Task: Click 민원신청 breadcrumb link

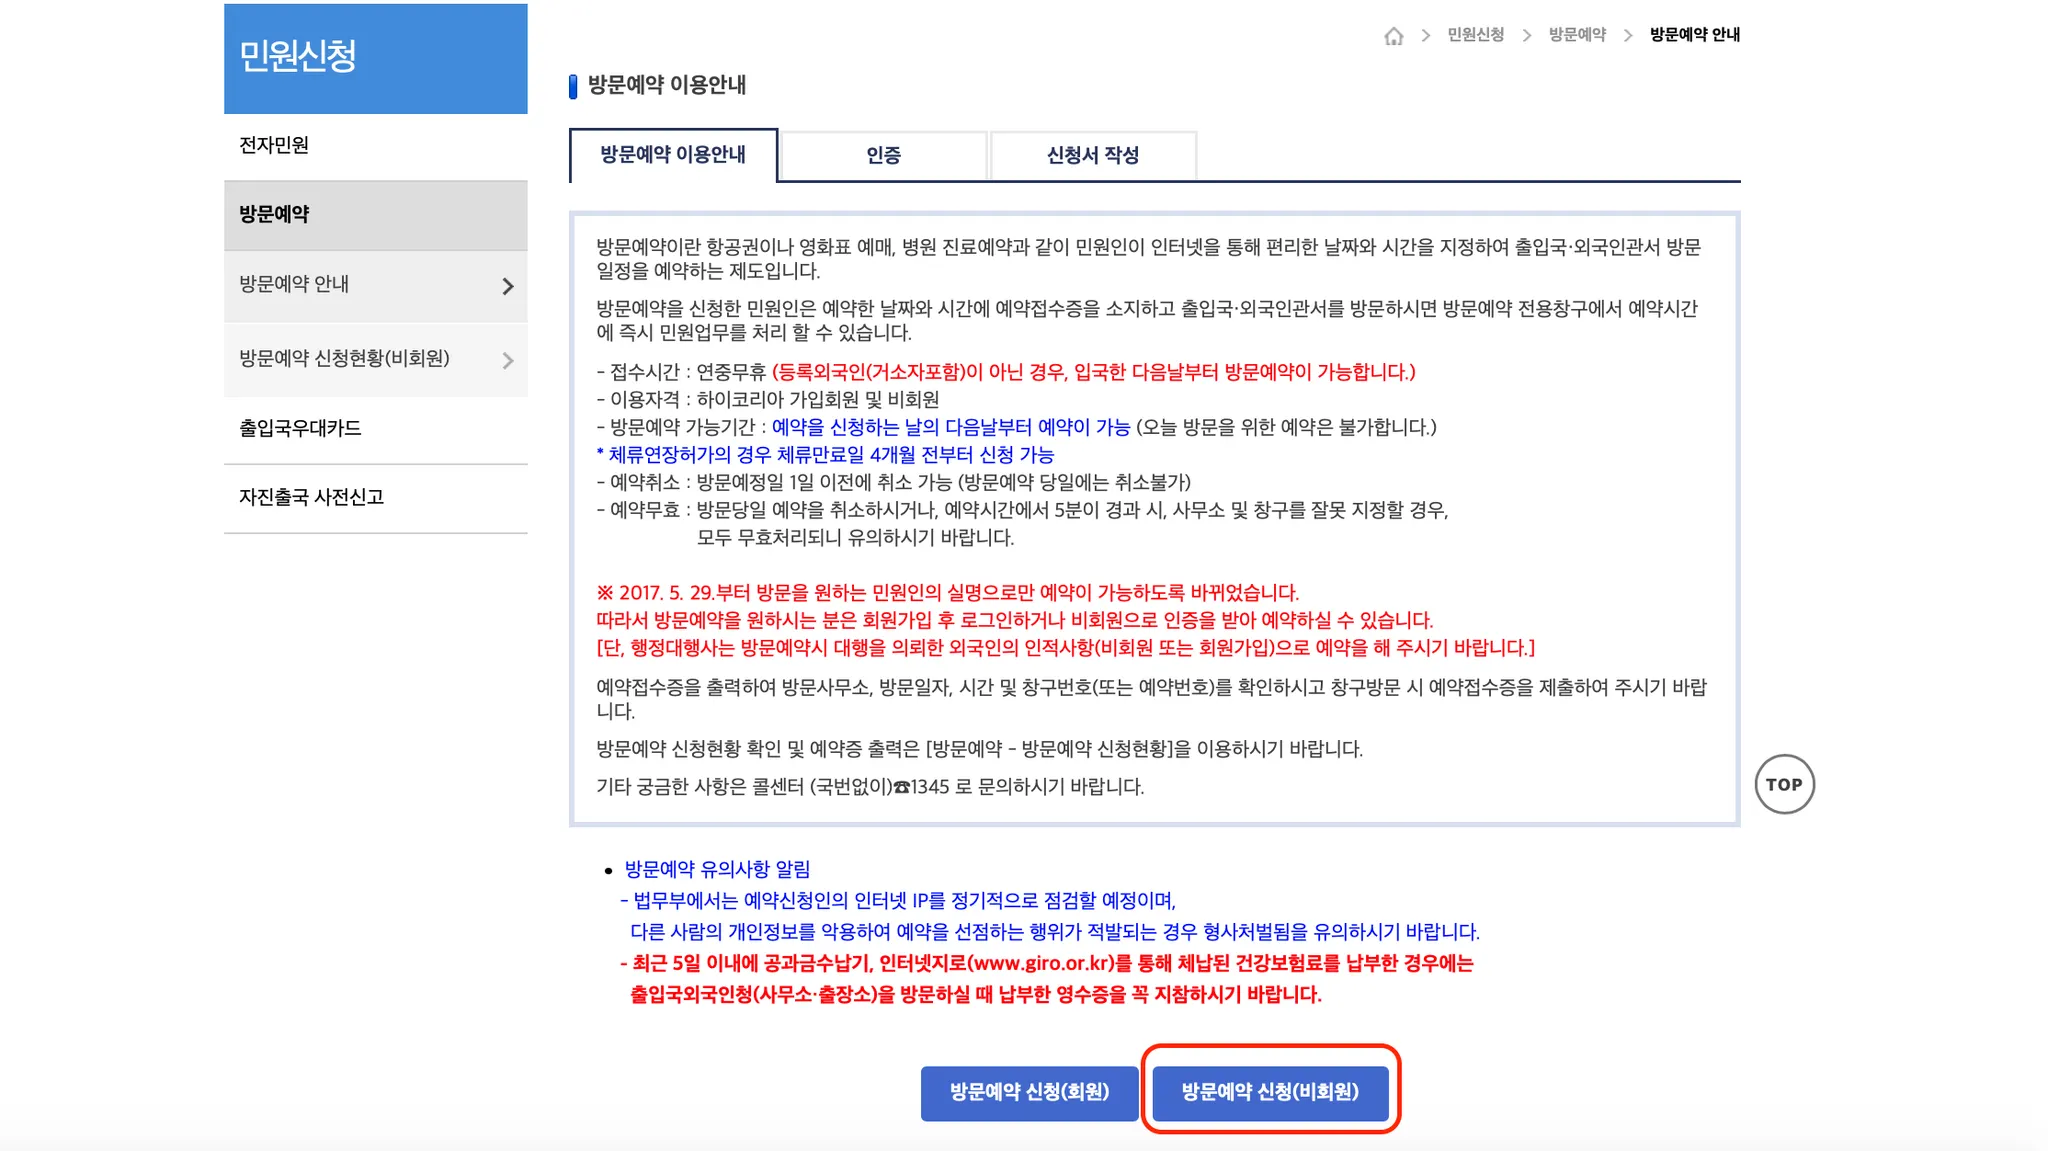Action: click(x=1475, y=35)
